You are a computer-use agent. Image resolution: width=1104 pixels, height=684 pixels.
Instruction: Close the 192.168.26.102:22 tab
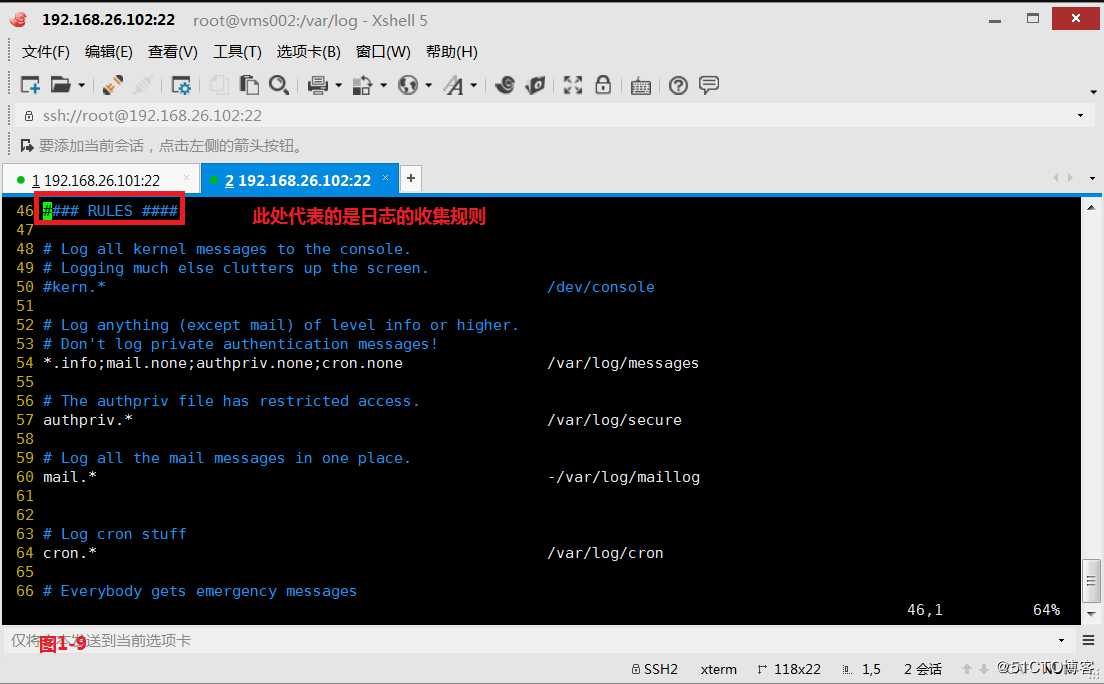385,178
